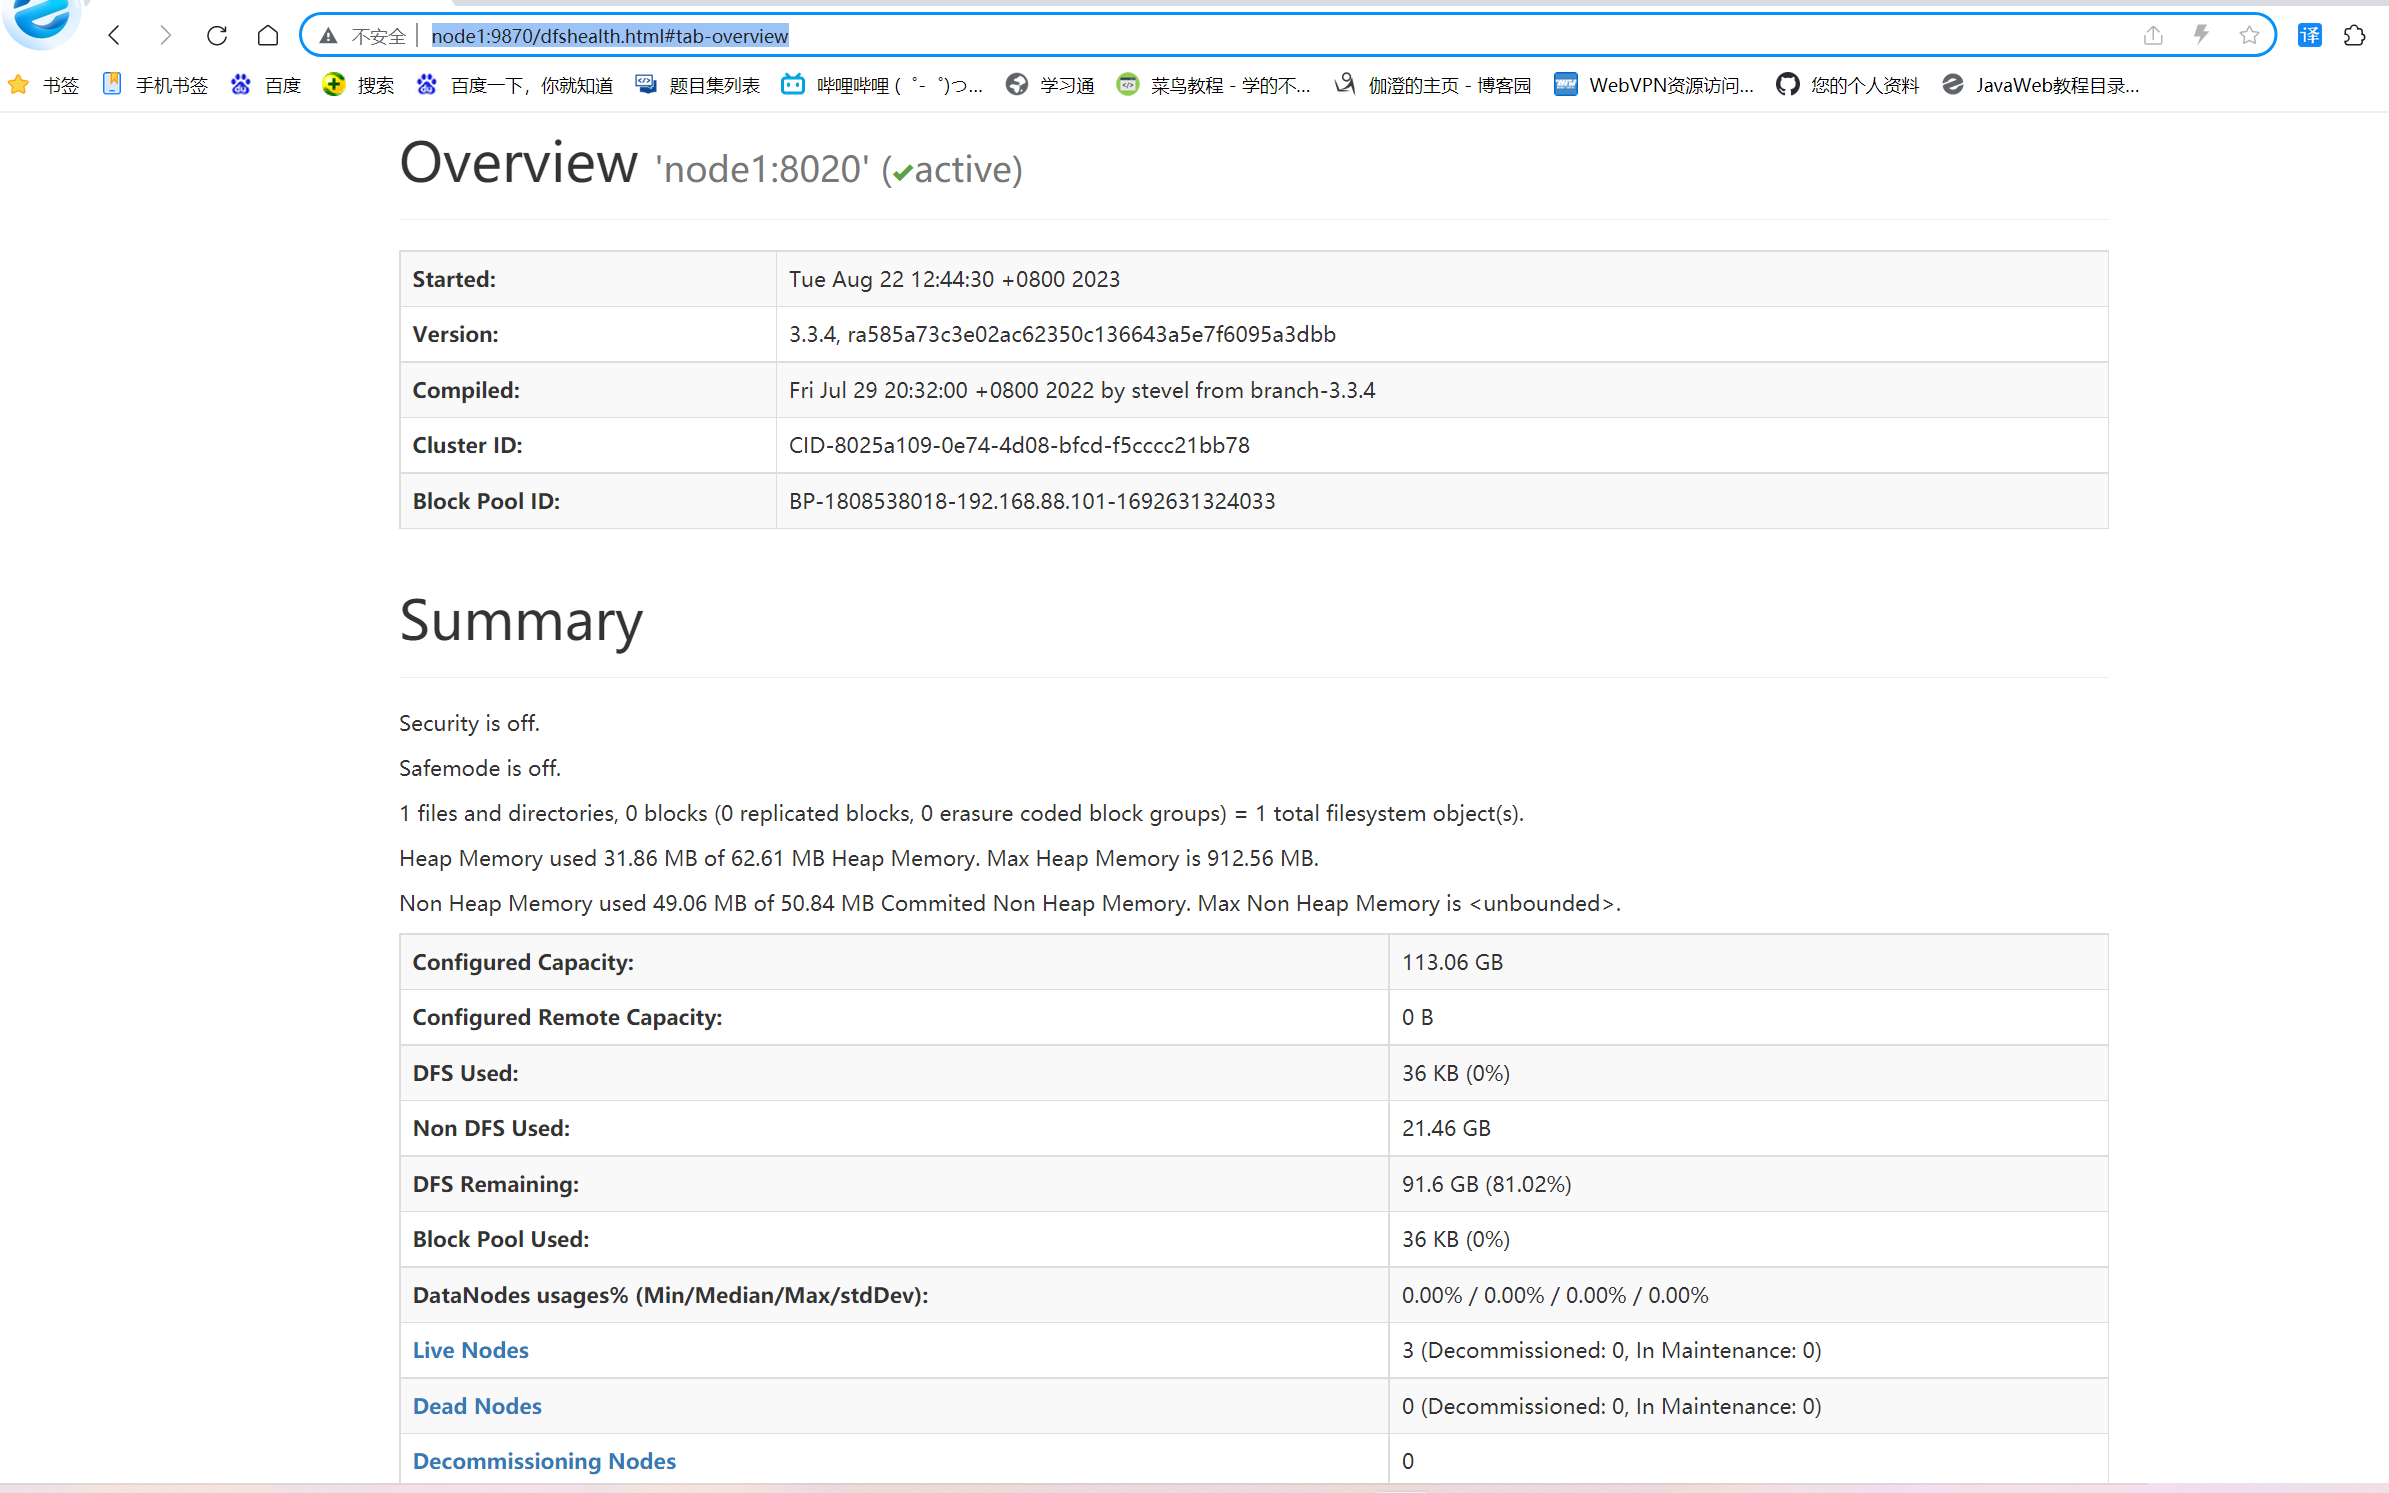The height and width of the screenshot is (1493, 2389).
Task: Click the node1:9870 URL address field
Action: click(x=610, y=36)
